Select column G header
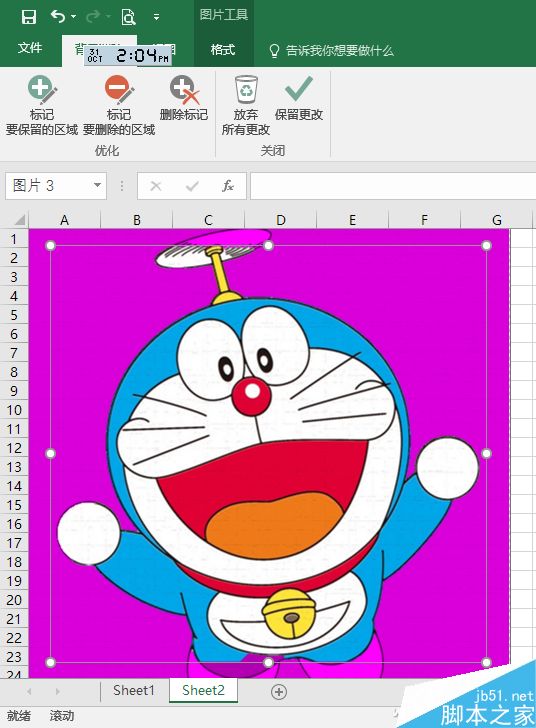The height and width of the screenshot is (728, 536). (x=497, y=220)
